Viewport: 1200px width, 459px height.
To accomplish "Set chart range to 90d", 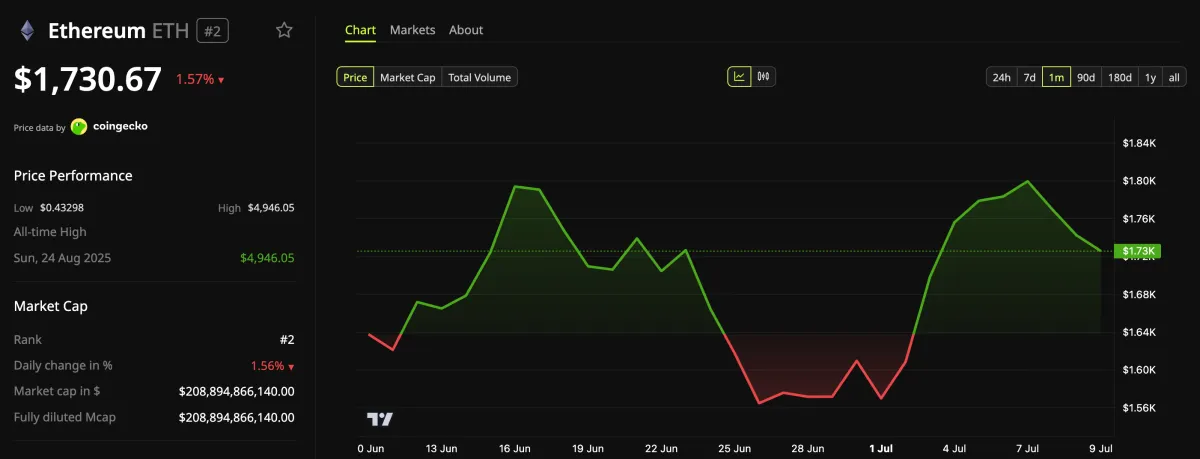I will [1086, 77].
